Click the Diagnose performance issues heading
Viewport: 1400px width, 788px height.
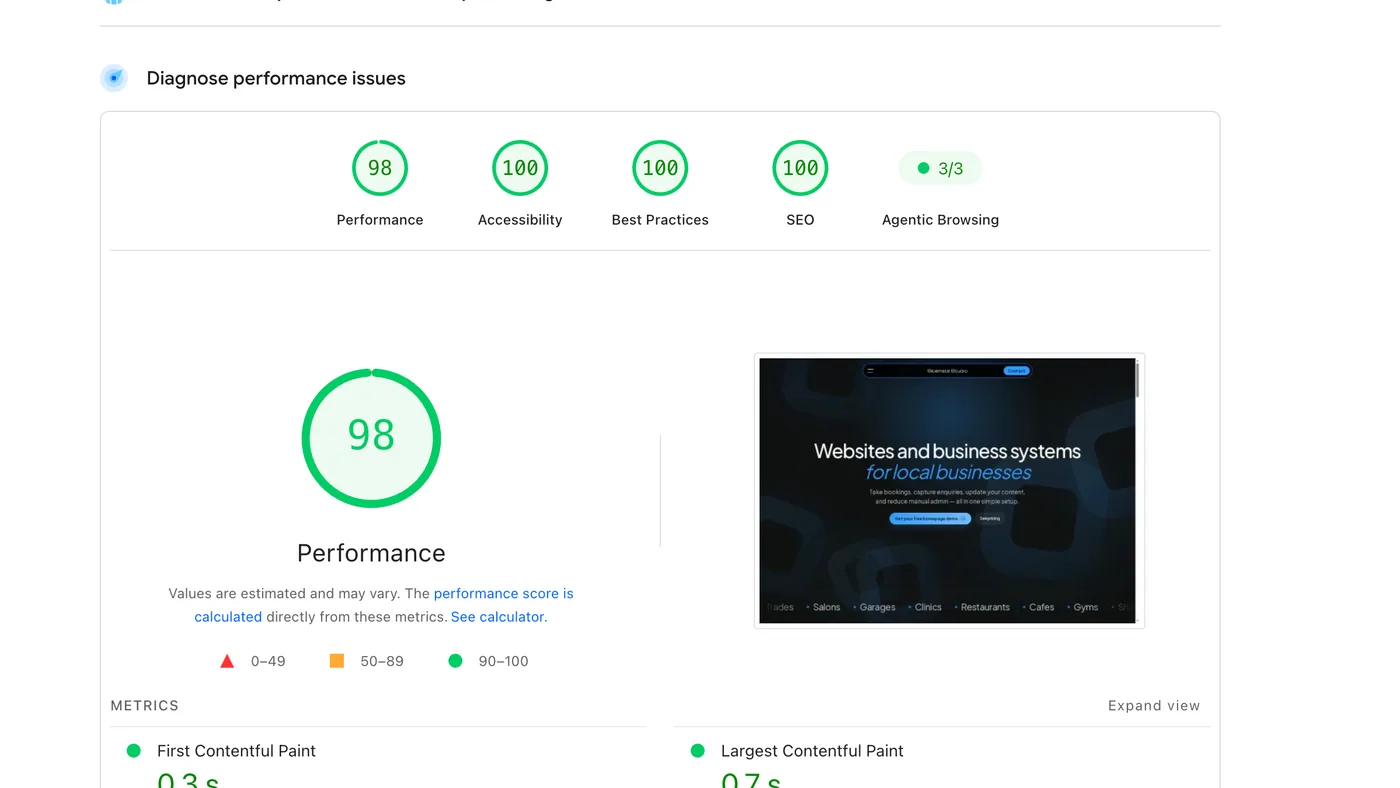click(276, 78)
